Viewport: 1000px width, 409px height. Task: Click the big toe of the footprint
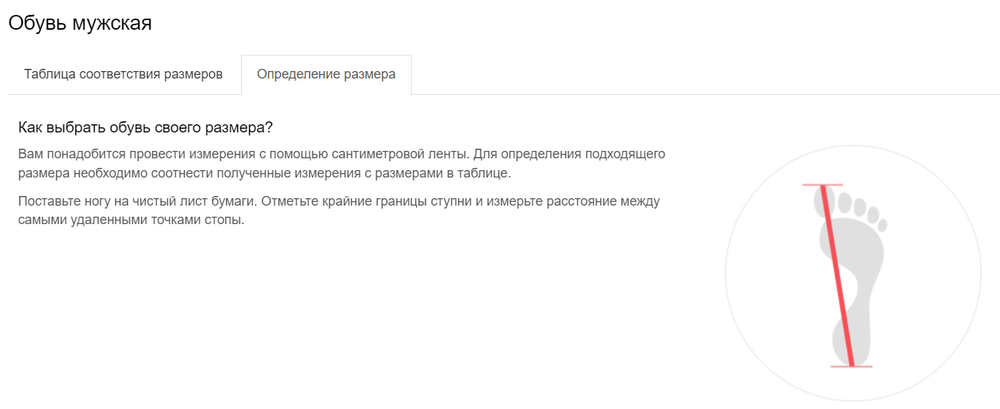click(824, 202)
